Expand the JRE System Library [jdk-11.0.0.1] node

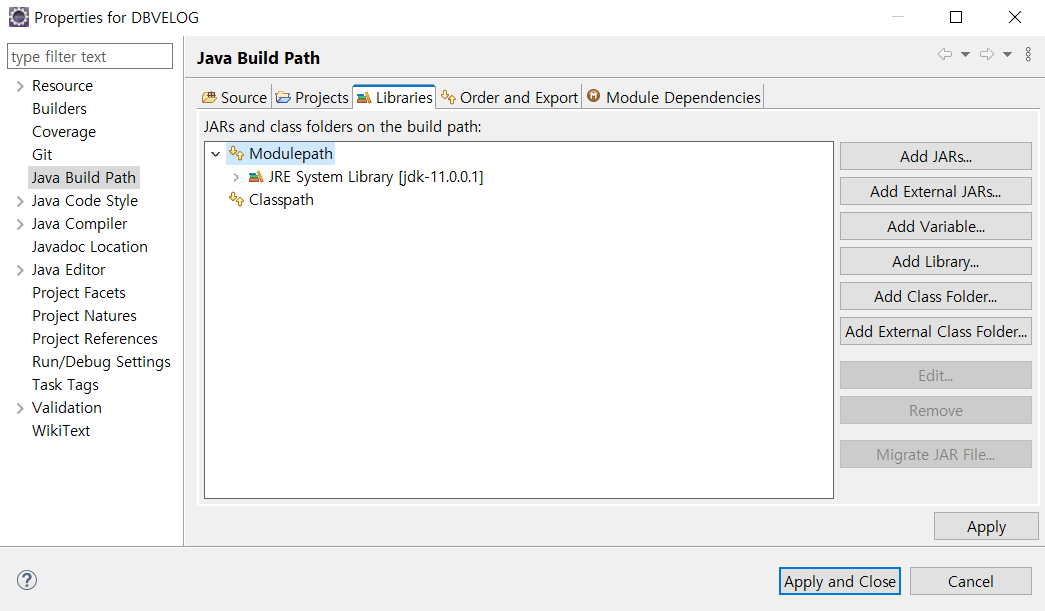[x=236, y=177]
